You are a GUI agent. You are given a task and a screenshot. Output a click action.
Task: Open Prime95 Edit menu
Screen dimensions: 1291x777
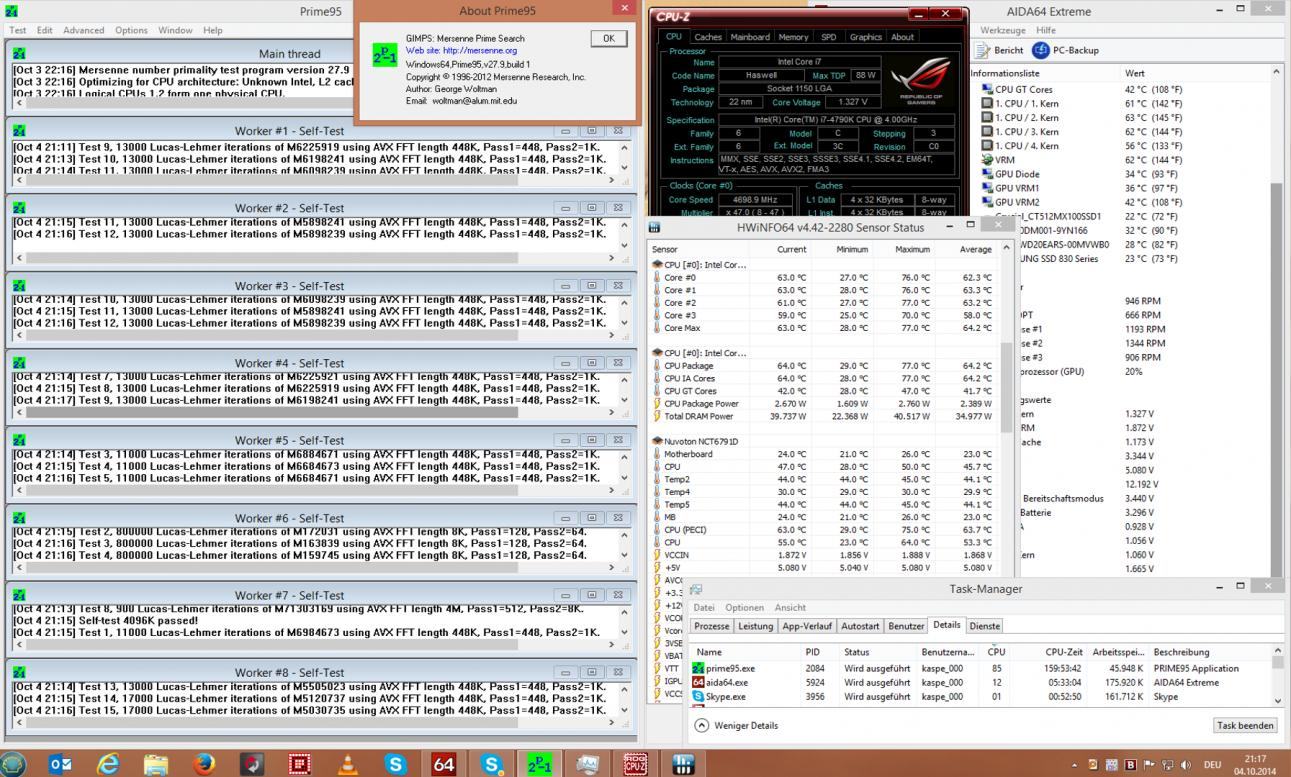45,30
